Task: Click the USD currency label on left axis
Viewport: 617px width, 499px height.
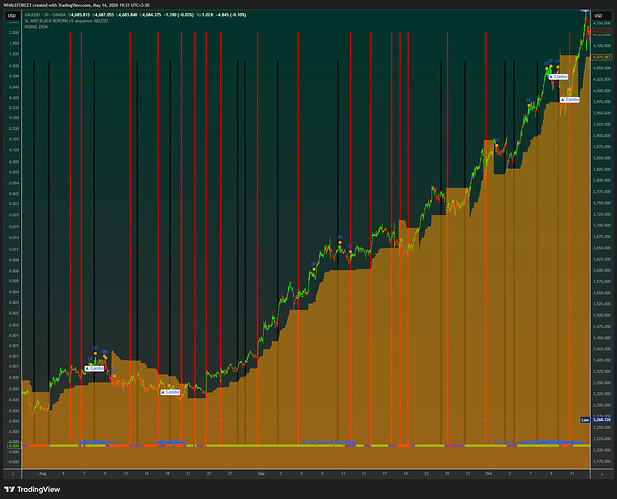Action: [x=12, y=16]
